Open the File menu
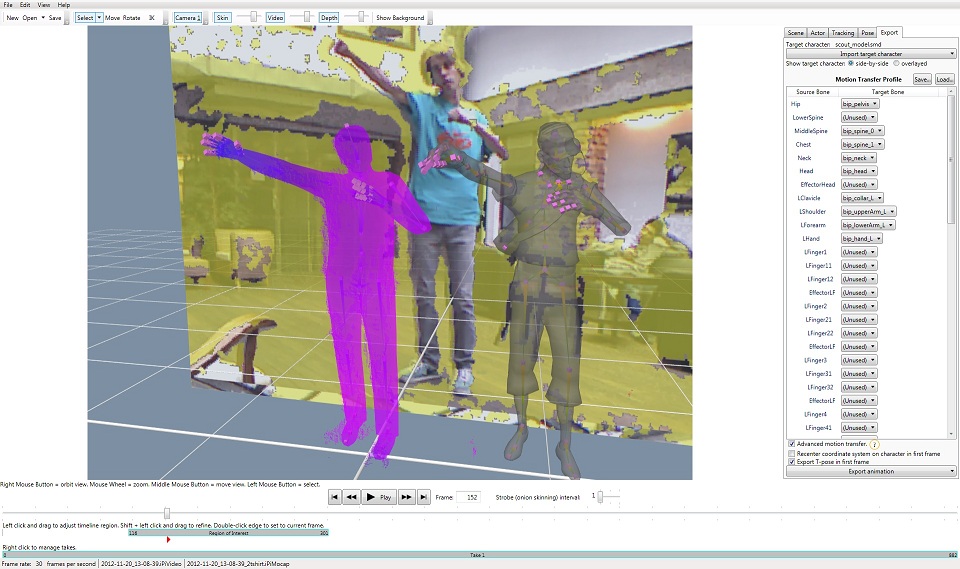This screenshot has height=569, width=960. 8,5
